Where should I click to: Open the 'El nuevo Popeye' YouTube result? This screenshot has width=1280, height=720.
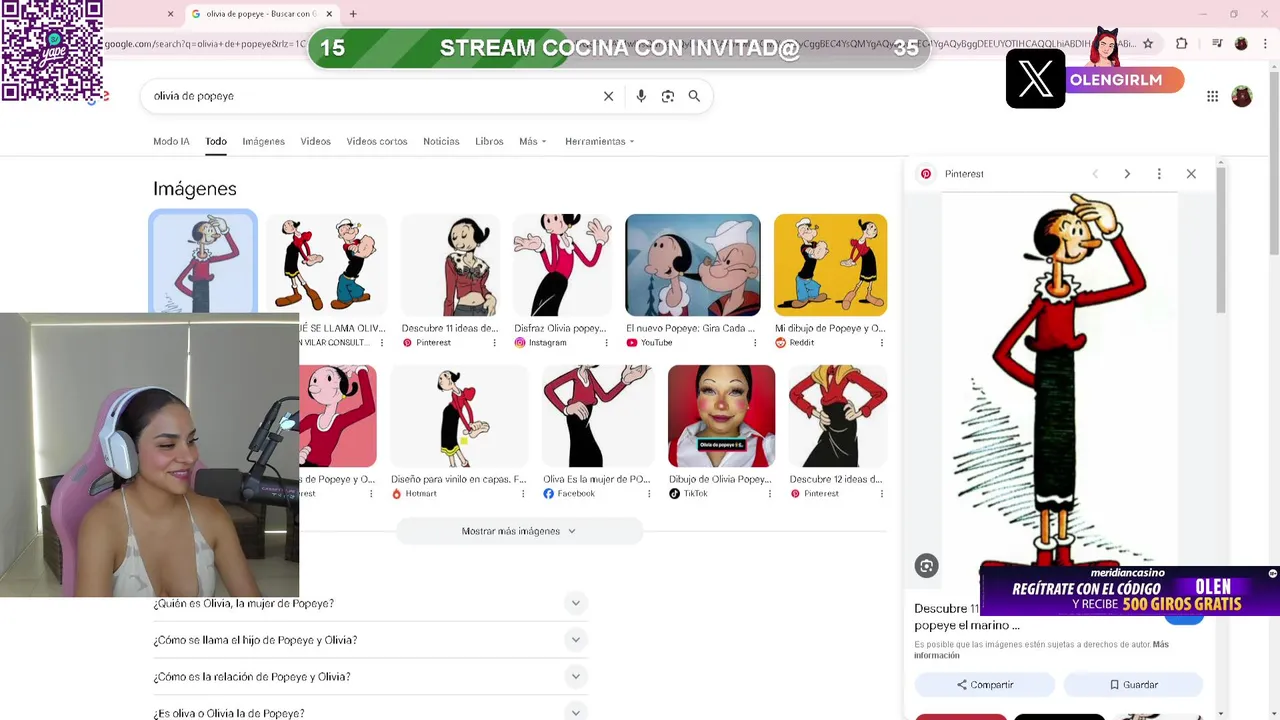[x=693, y=265]
